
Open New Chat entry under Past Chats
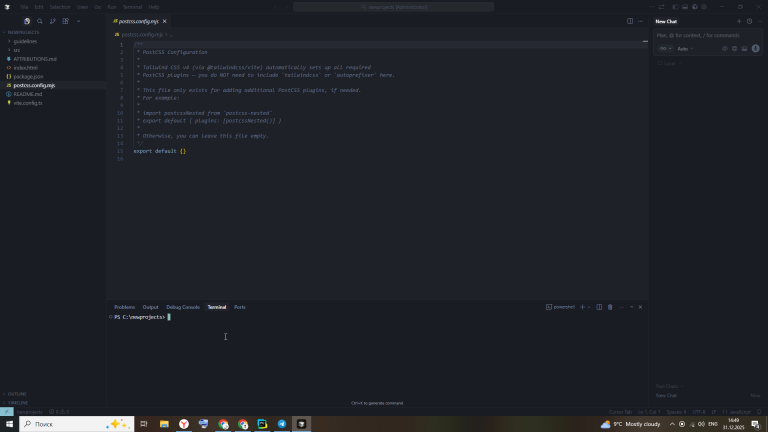pos(708,395)
